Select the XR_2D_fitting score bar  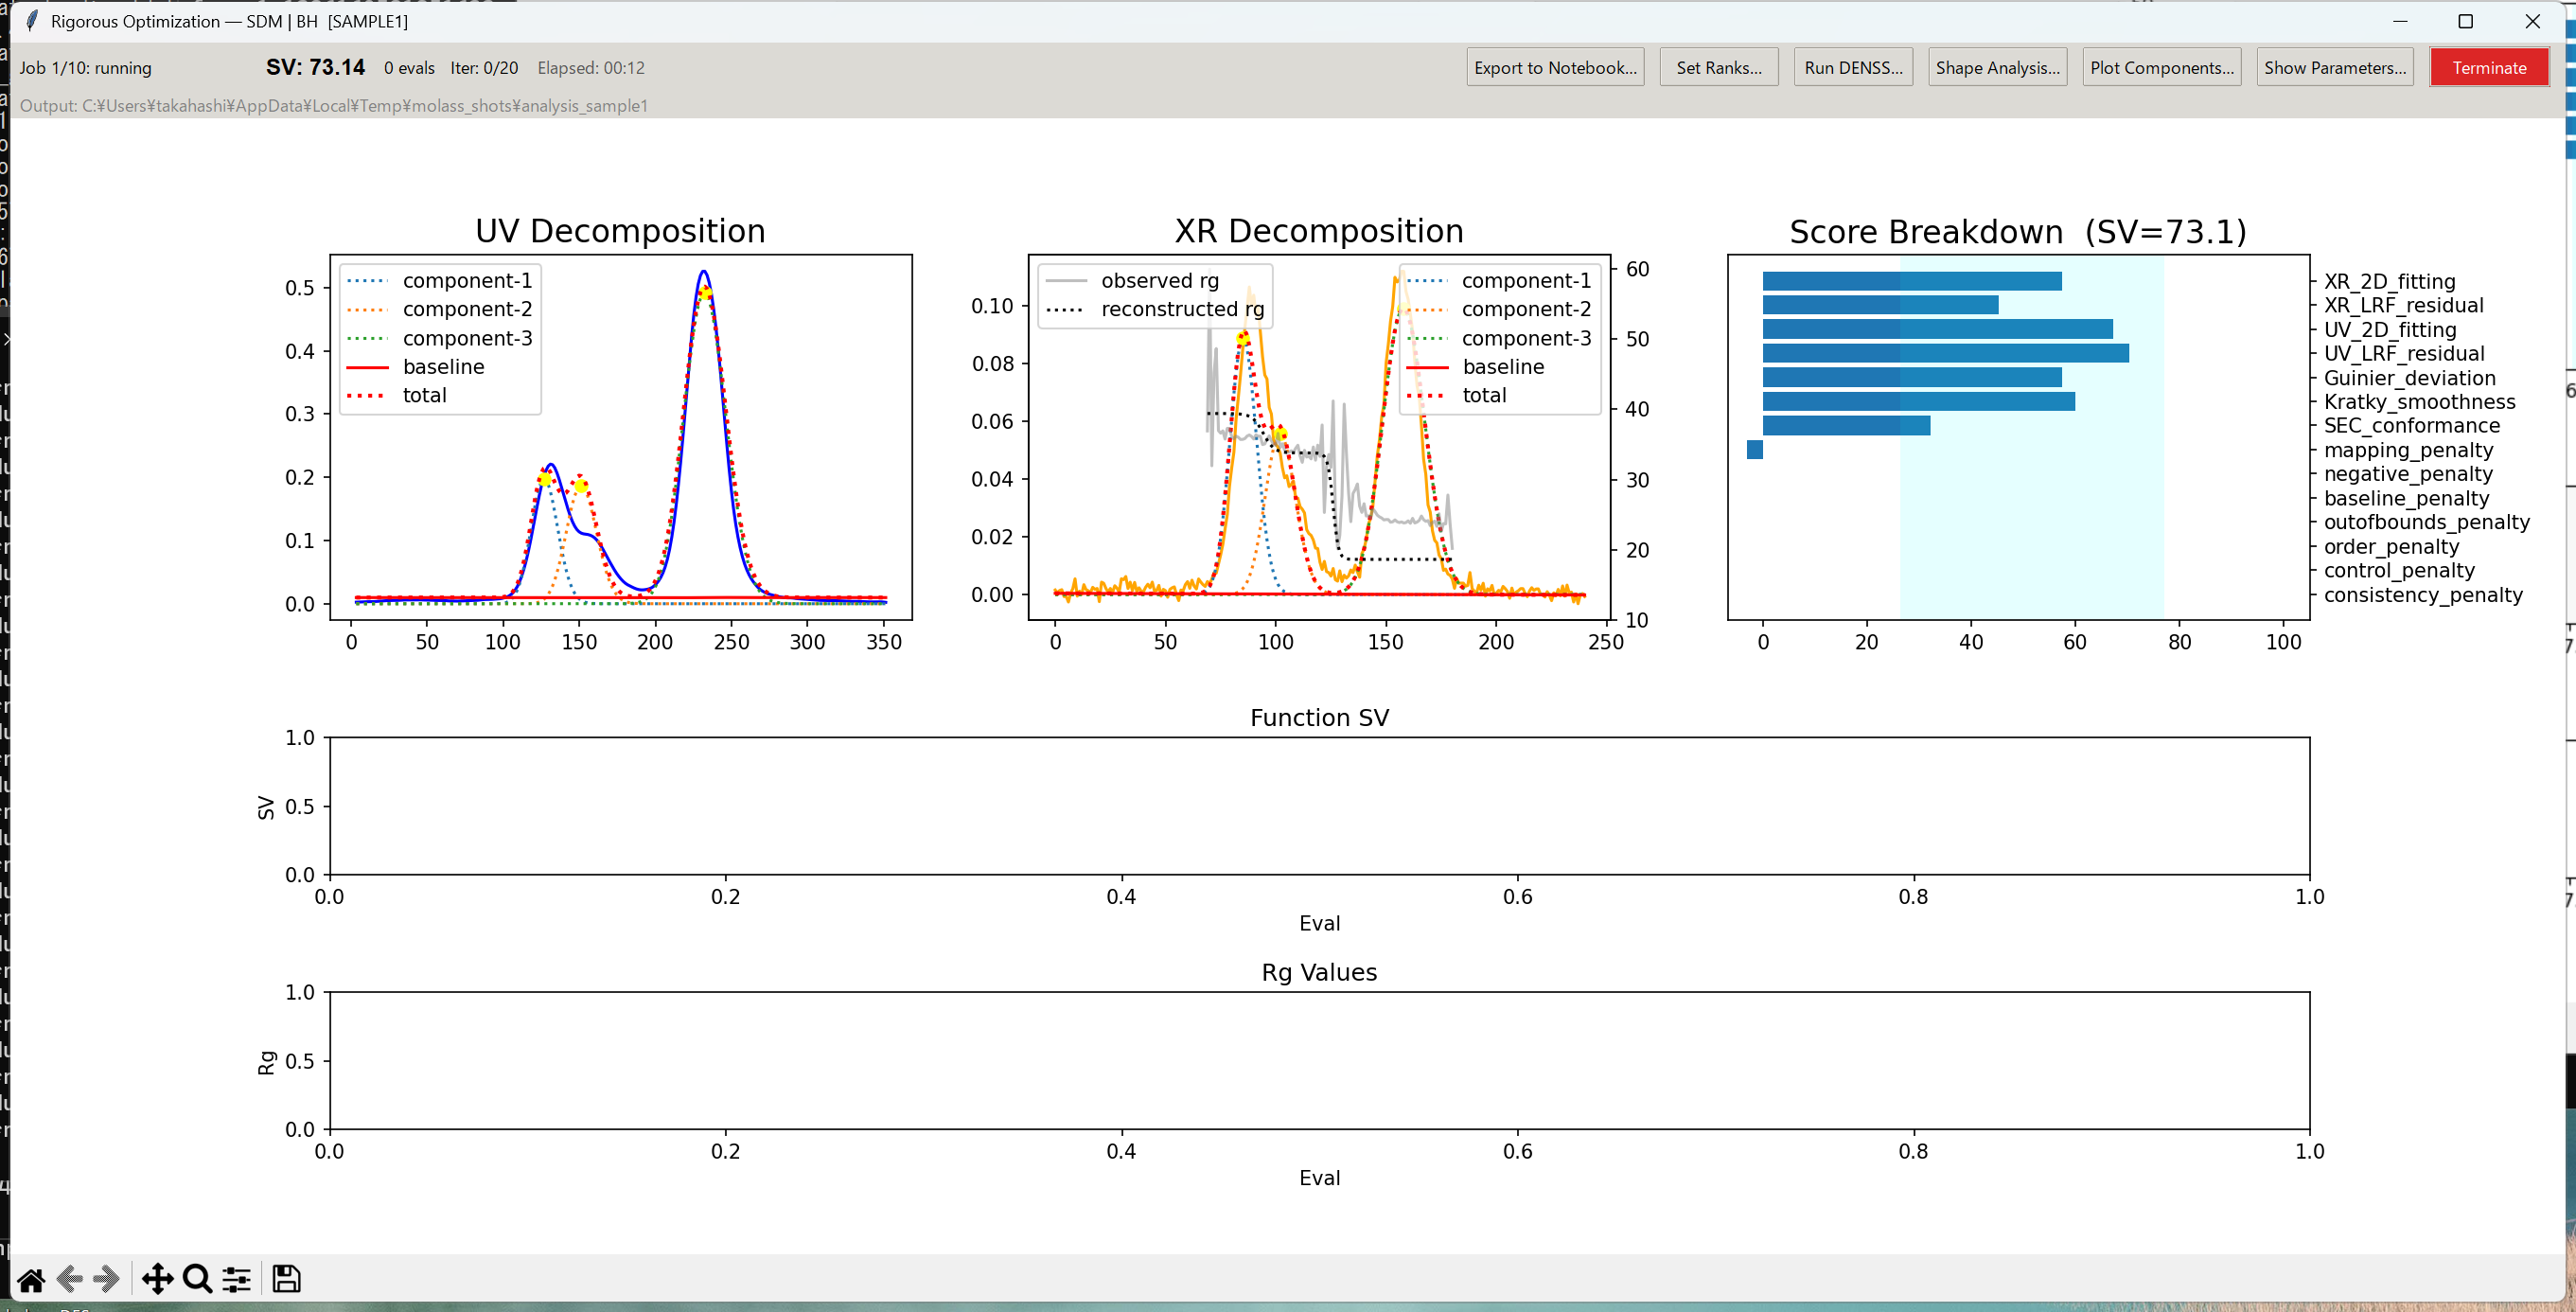(1912, 281)
